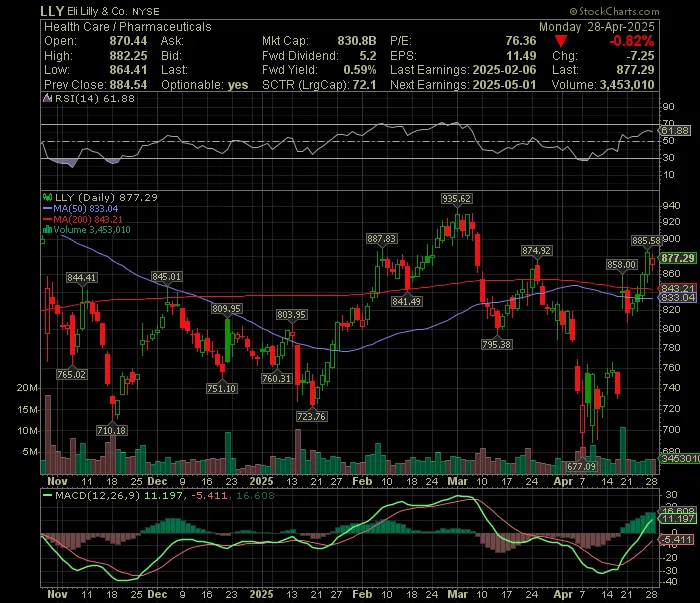
Task: Click the 935.62 peak price label
Action: click(x=456, y=199)
